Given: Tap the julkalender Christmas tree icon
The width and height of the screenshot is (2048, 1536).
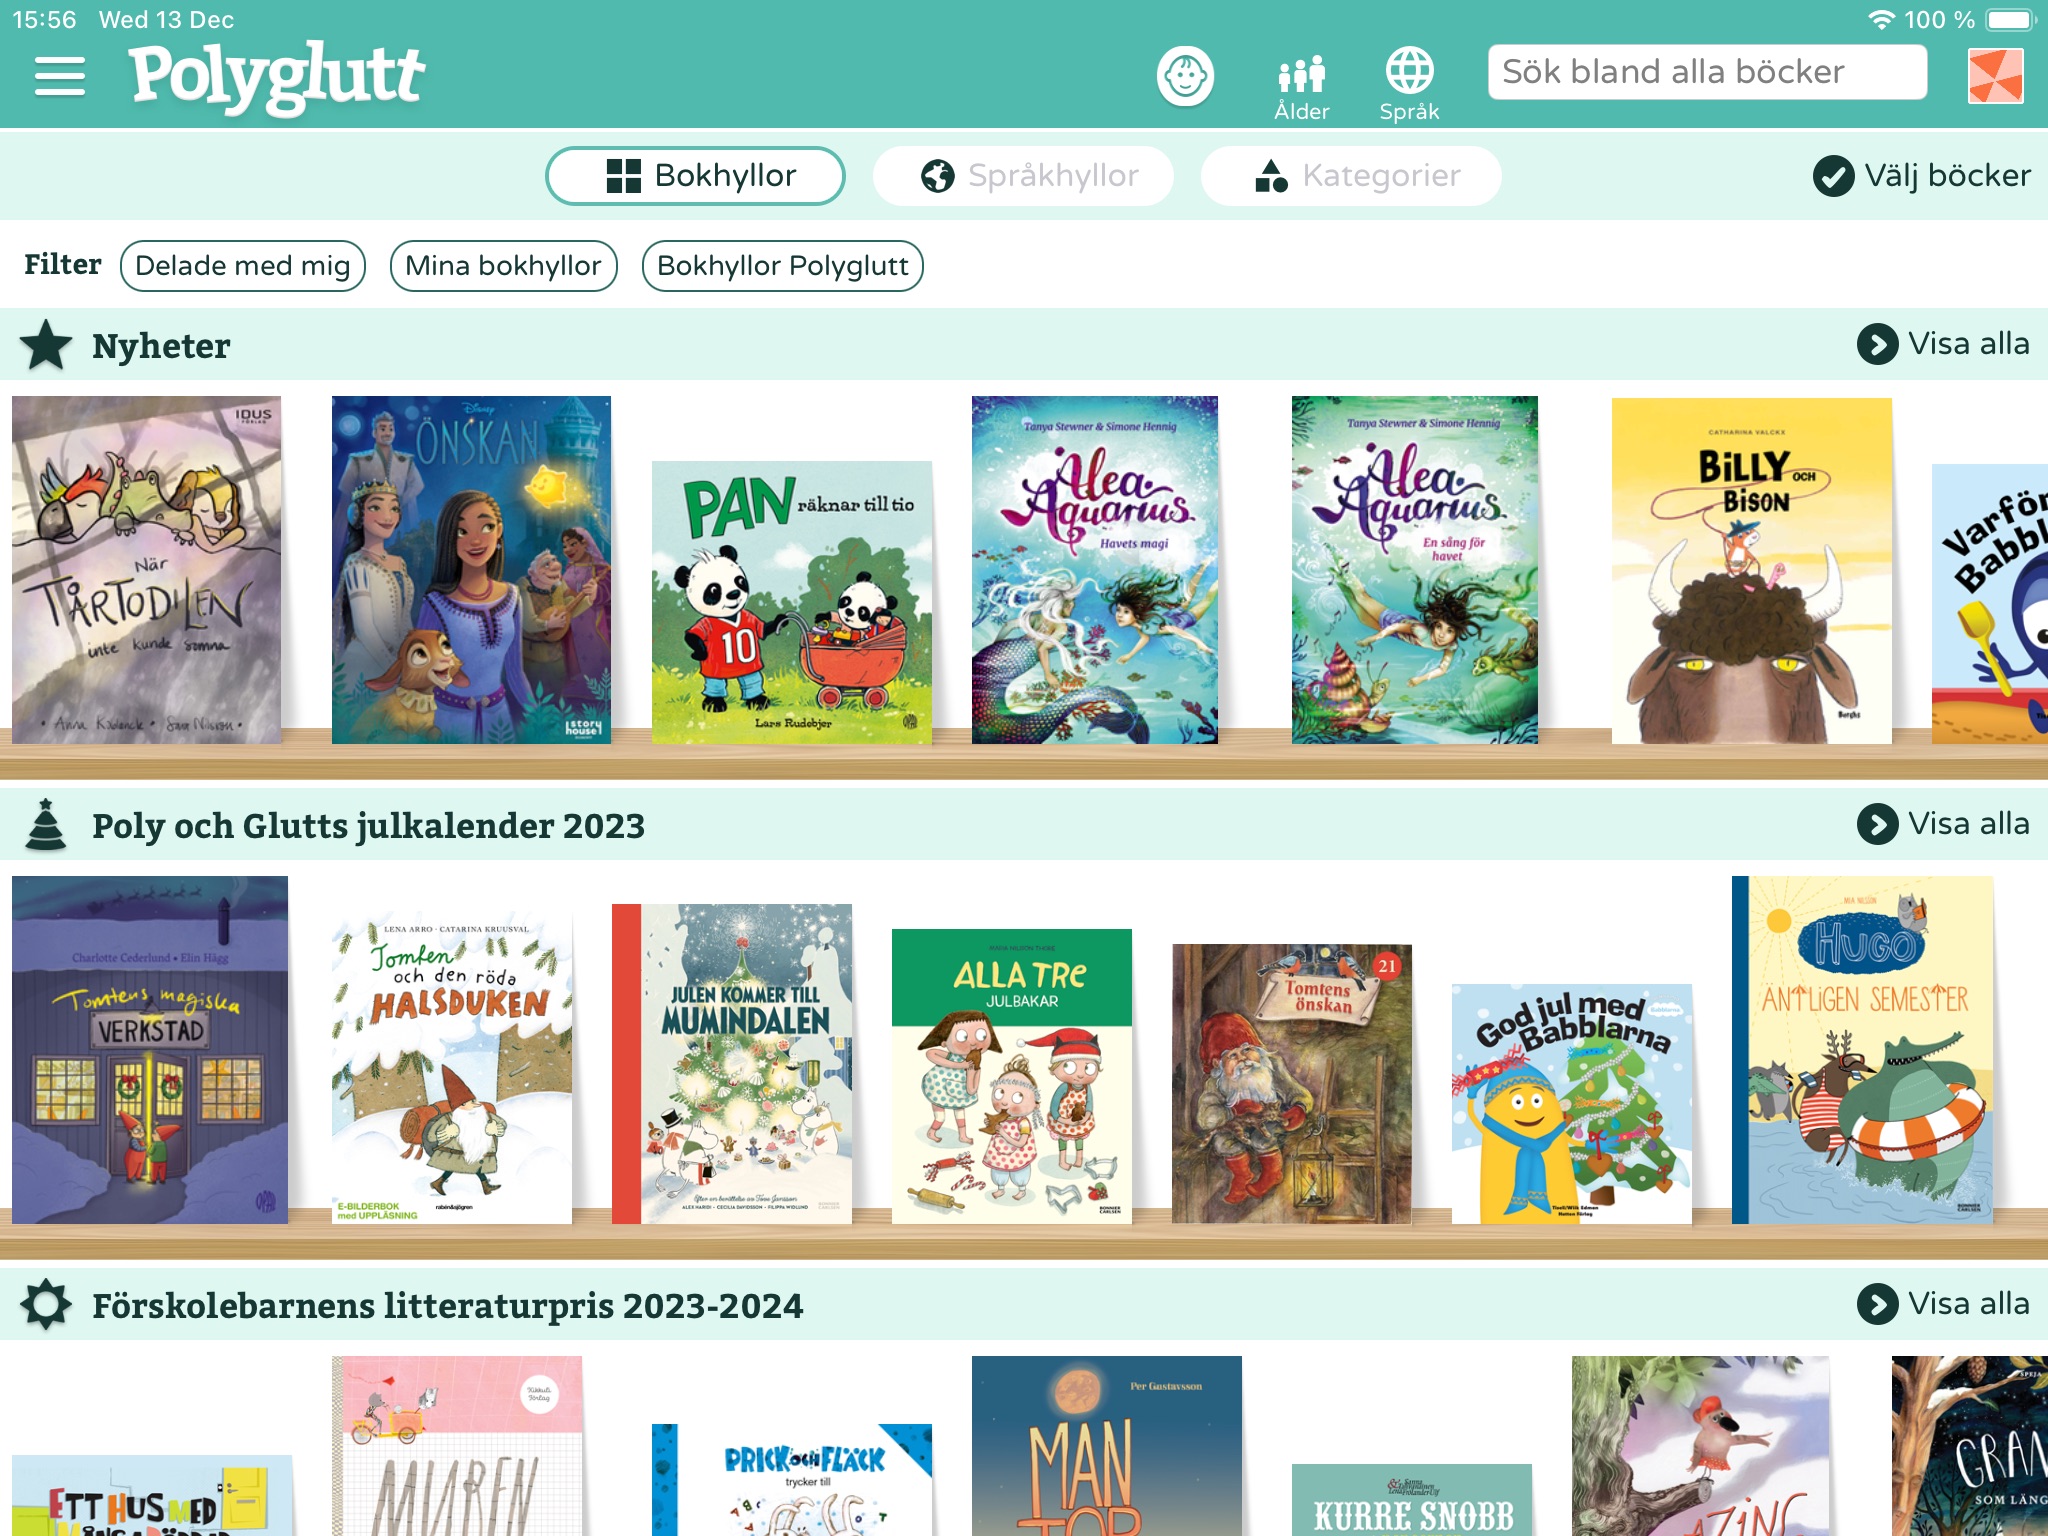Looking at the screenshot, I should pos(46,825).
